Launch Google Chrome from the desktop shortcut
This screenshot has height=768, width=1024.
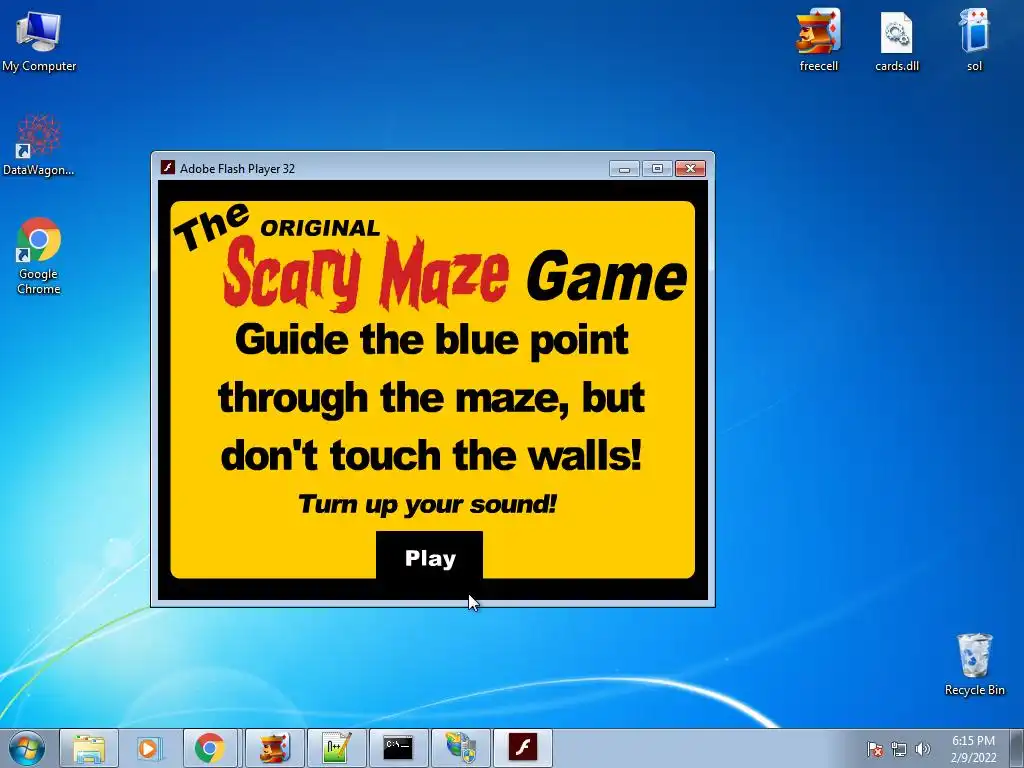click(39, 256)
